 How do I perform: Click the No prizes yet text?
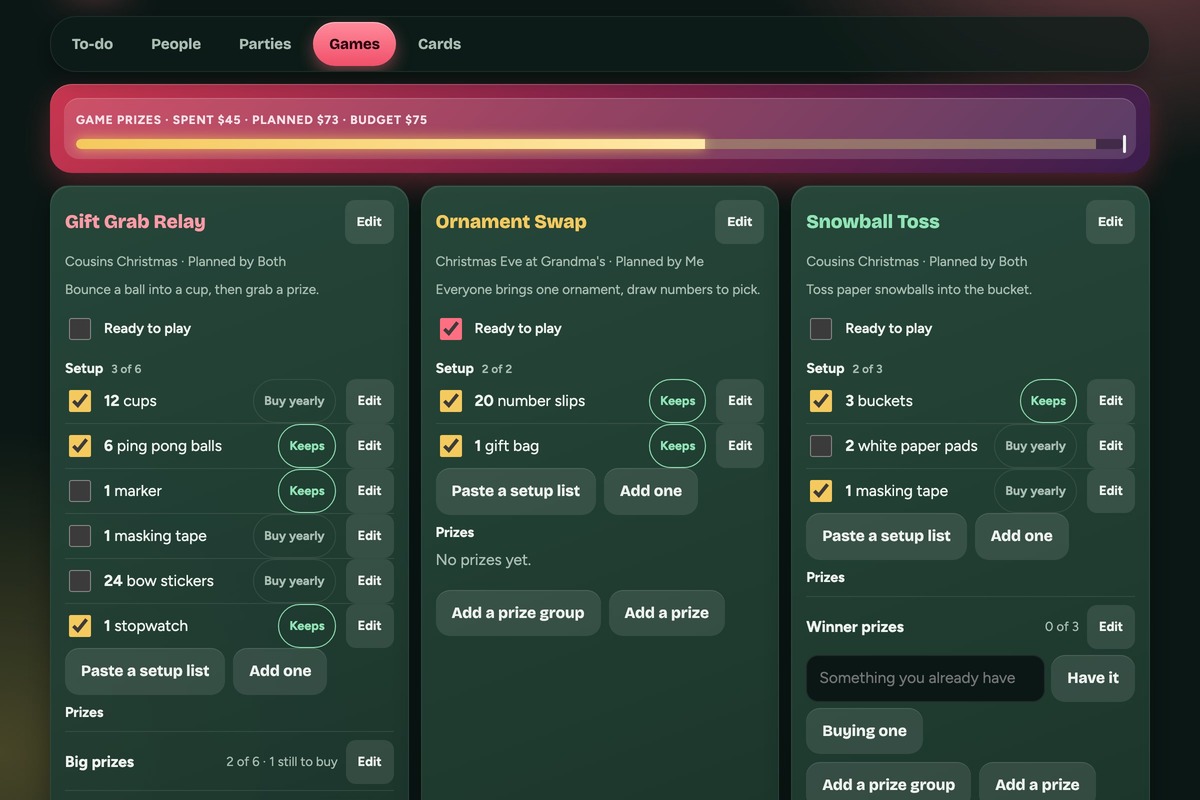pyautogui.click(x=483, y=560)
